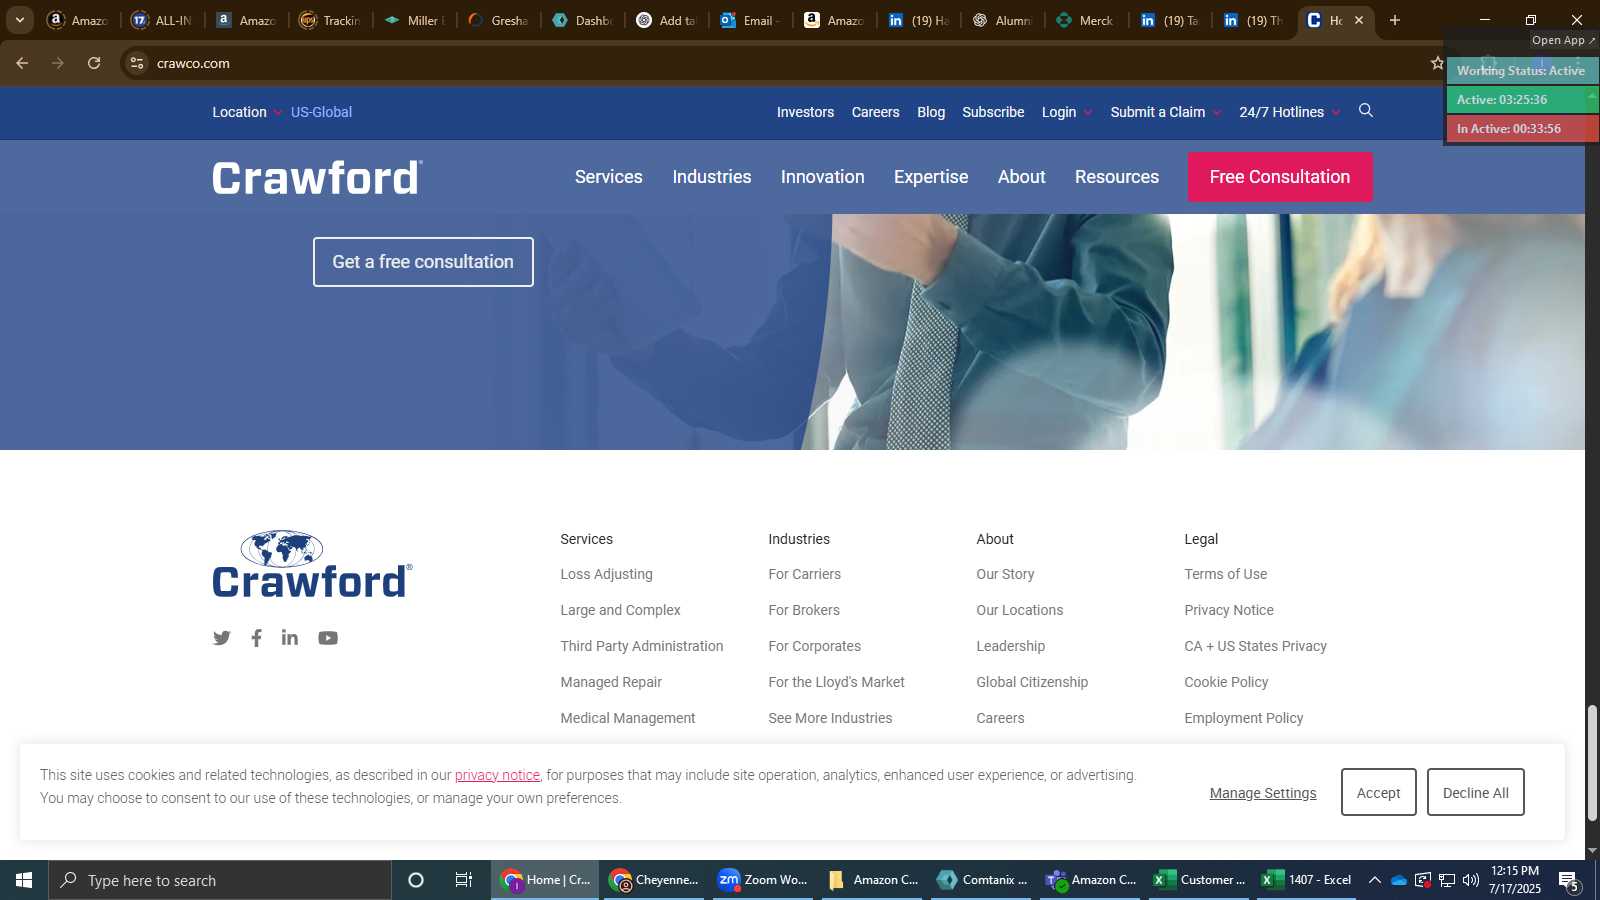Expand the Location dropdown
This screenshot has height=900, width=1600.
tap(247, 112)
